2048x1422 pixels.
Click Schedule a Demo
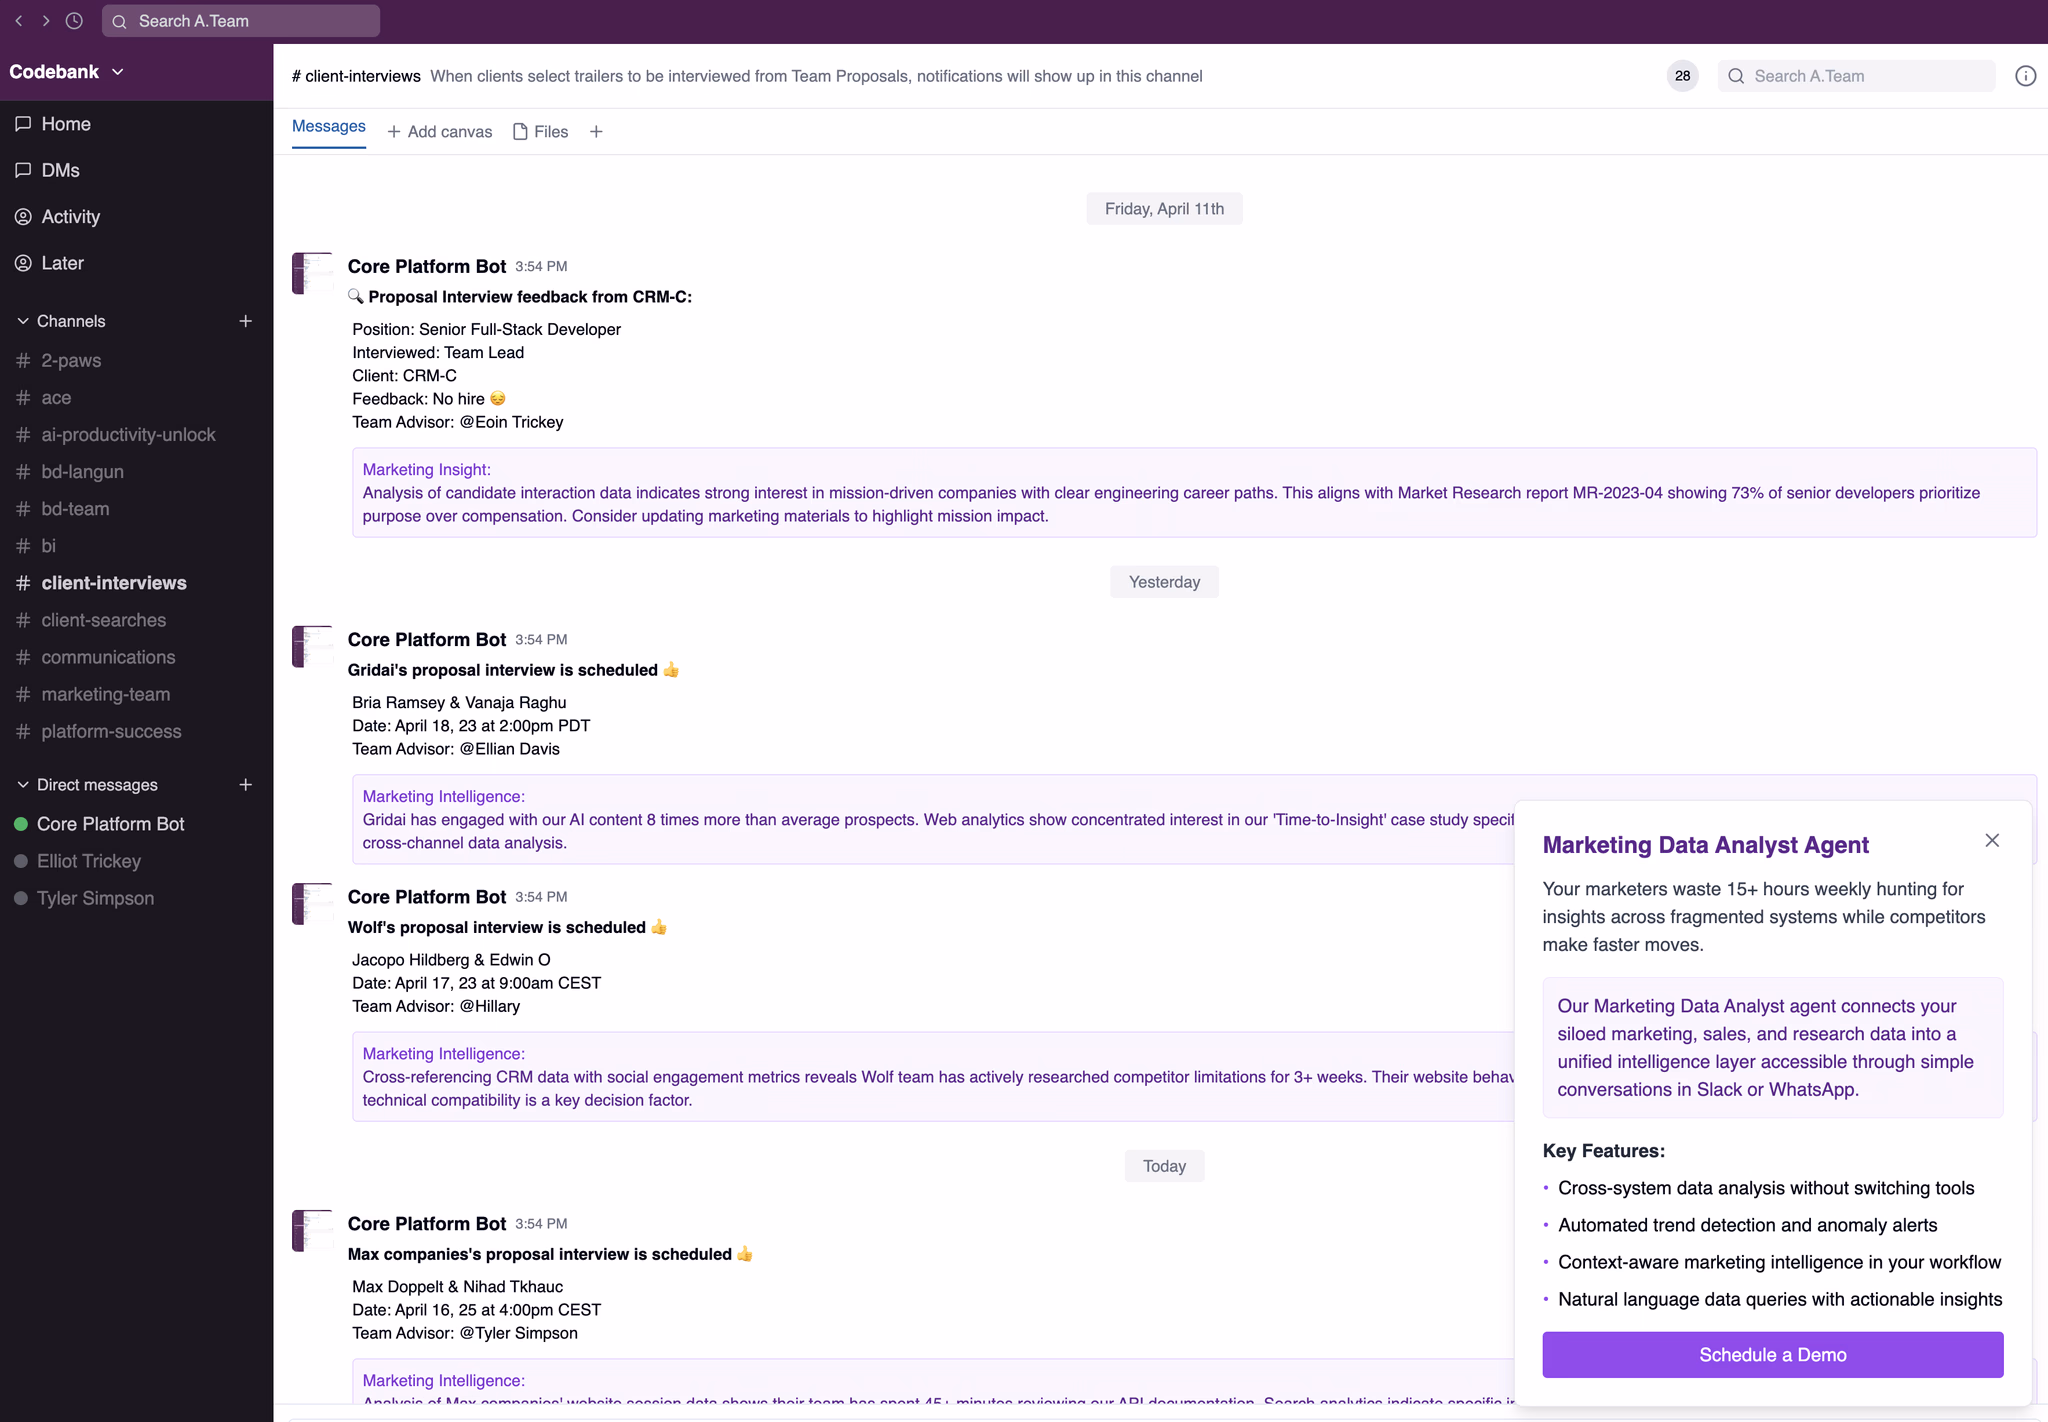(1771, 1354)
